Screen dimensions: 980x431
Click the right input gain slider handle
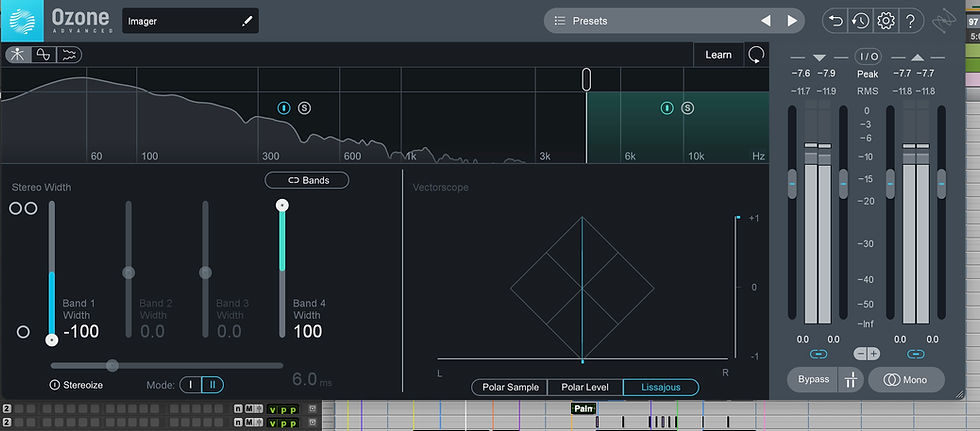pos(843,184)
